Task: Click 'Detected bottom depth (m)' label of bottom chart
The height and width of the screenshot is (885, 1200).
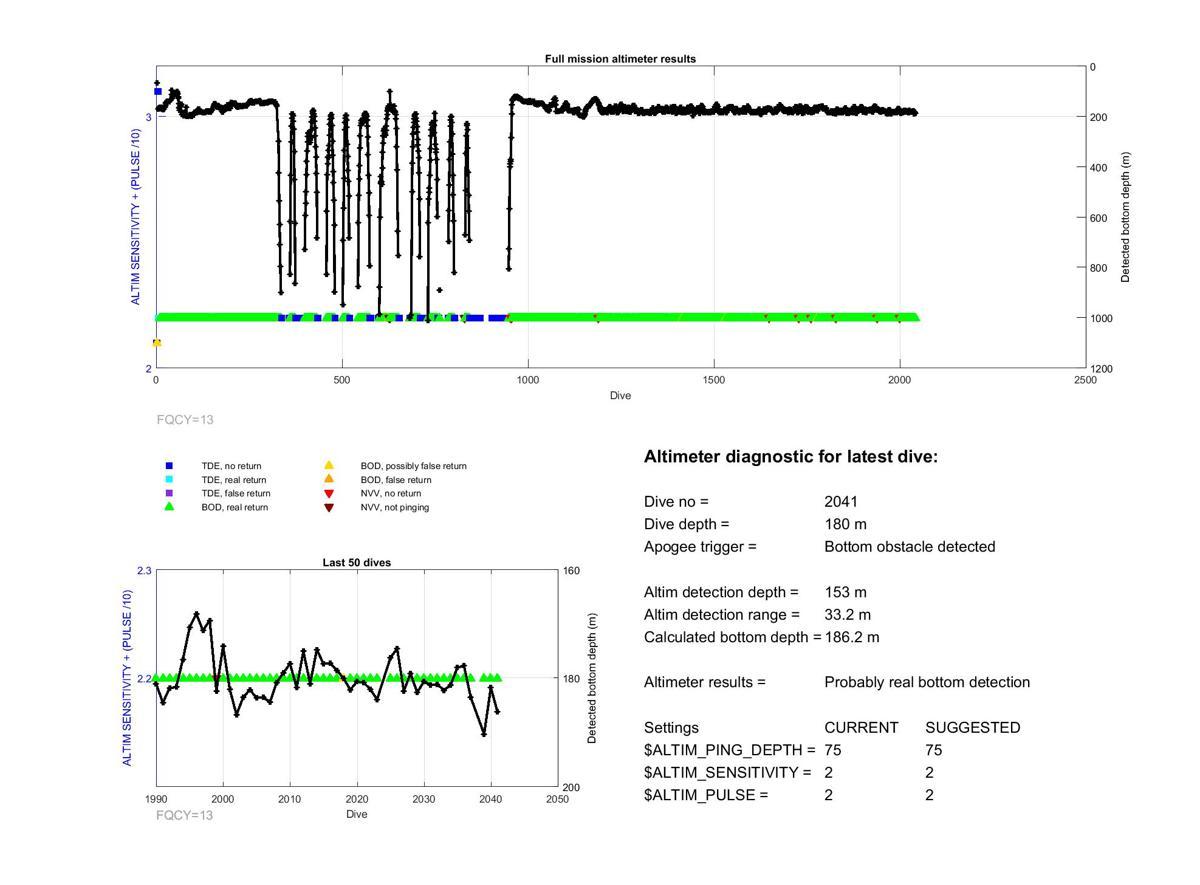Action: click(592, 678)
